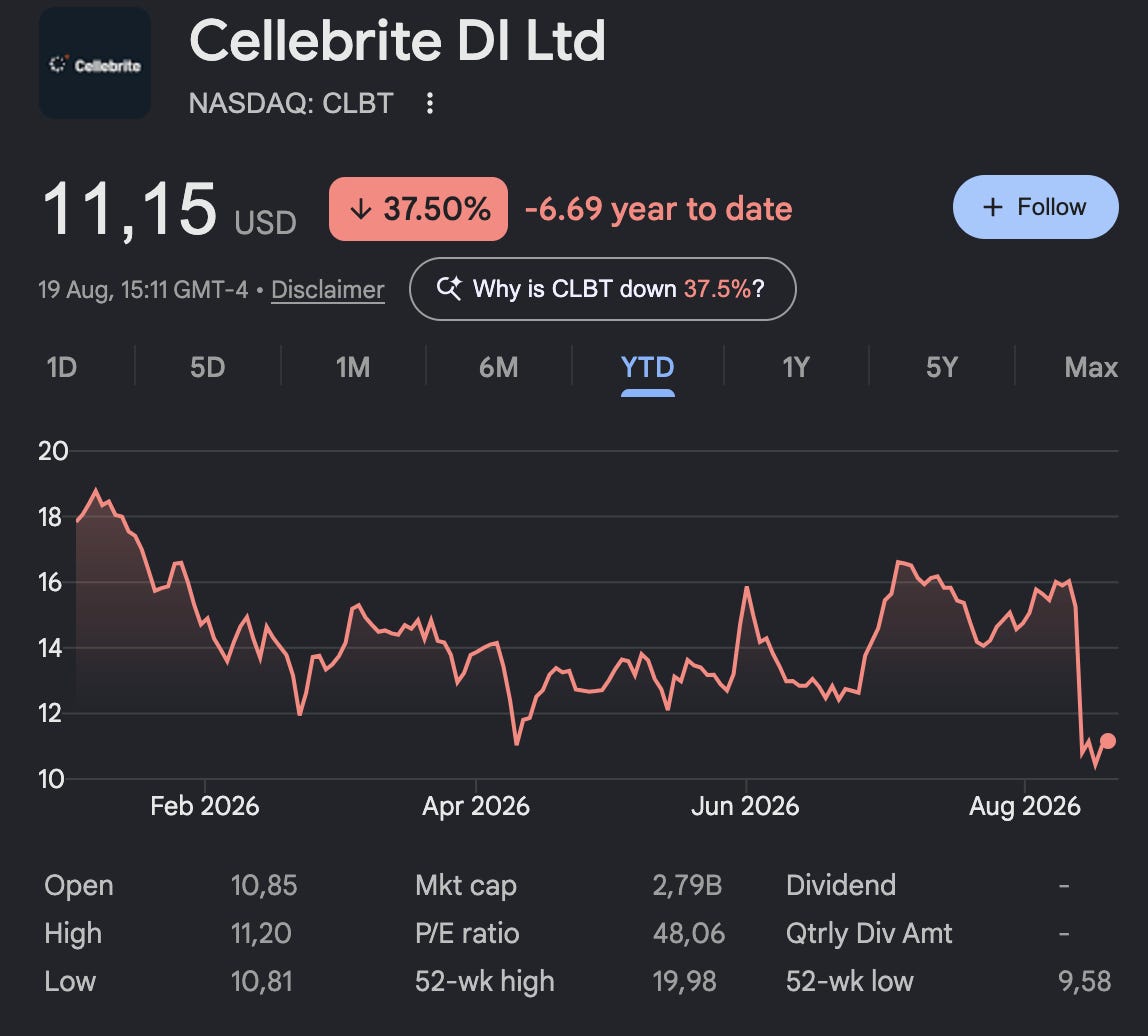1148x1036 pixels.
Task: Open the three-dot menu beside NASDAQ: CLBT
Action: 430,103
